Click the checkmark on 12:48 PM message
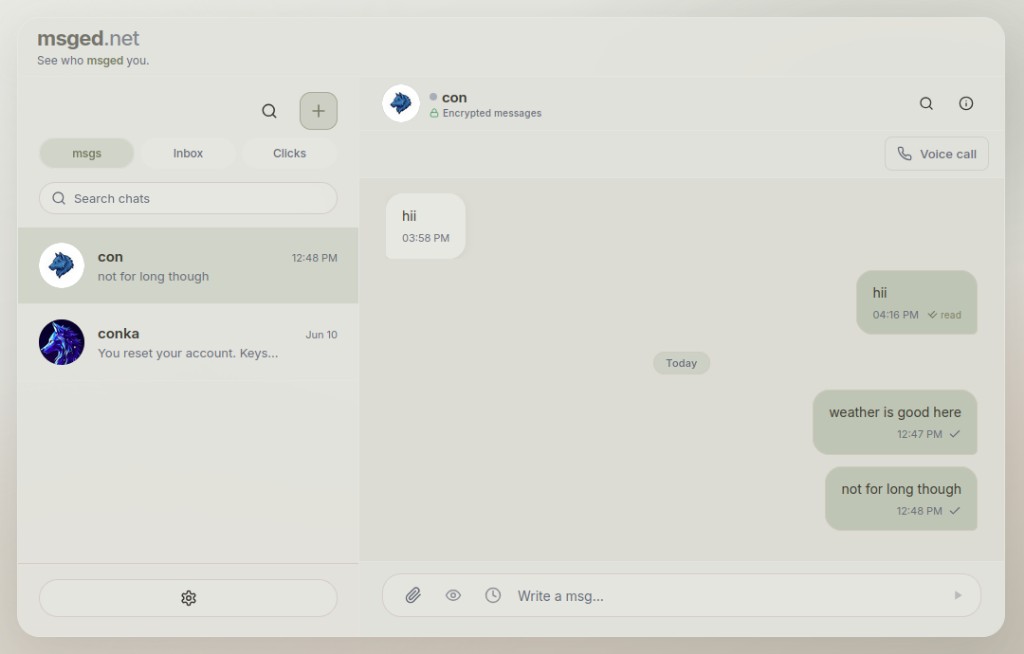The height and width of the screenshot is (654, 1024). 955,511
